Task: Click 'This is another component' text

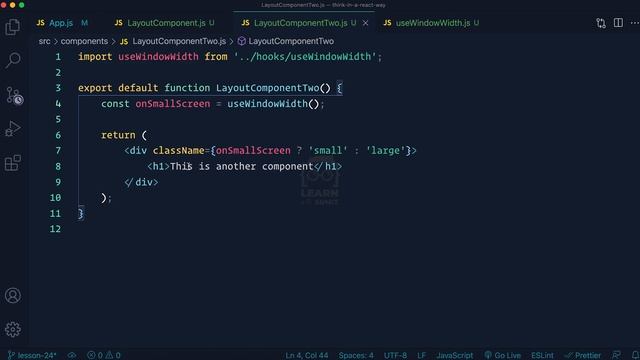Action: [x=242, y=167]
